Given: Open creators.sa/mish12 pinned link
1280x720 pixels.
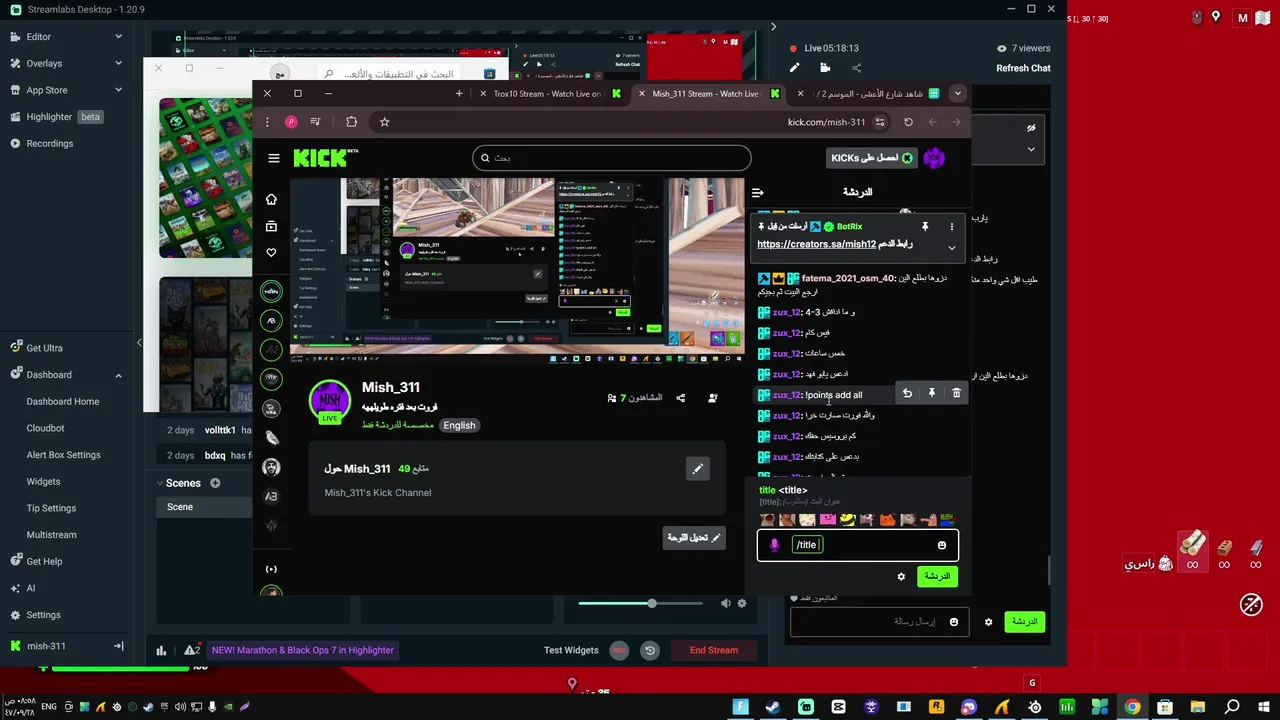Looking at the screenshot, I should (817, 245).
